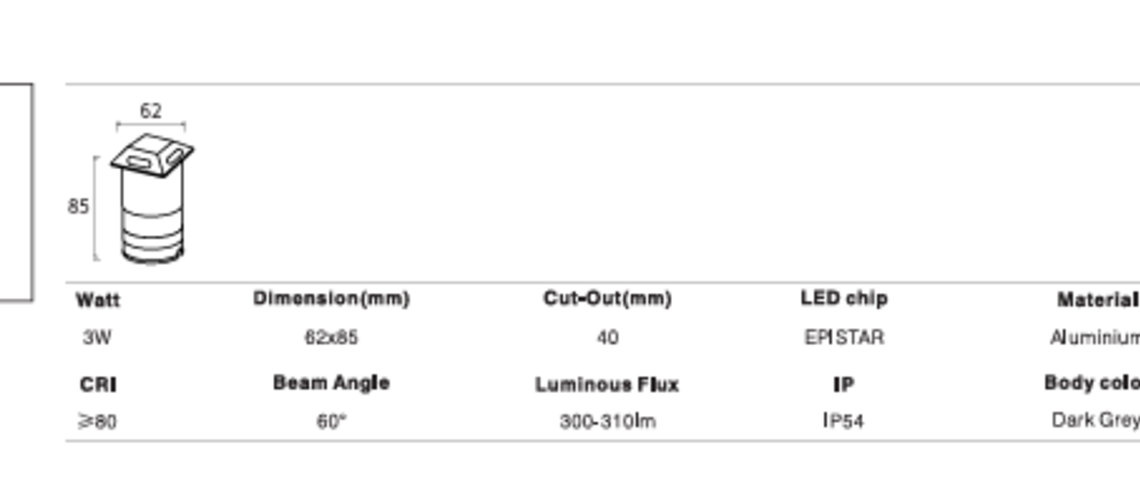Click the cut-out value 40
Screen dimensions: 1140x500
click(607, 338)
